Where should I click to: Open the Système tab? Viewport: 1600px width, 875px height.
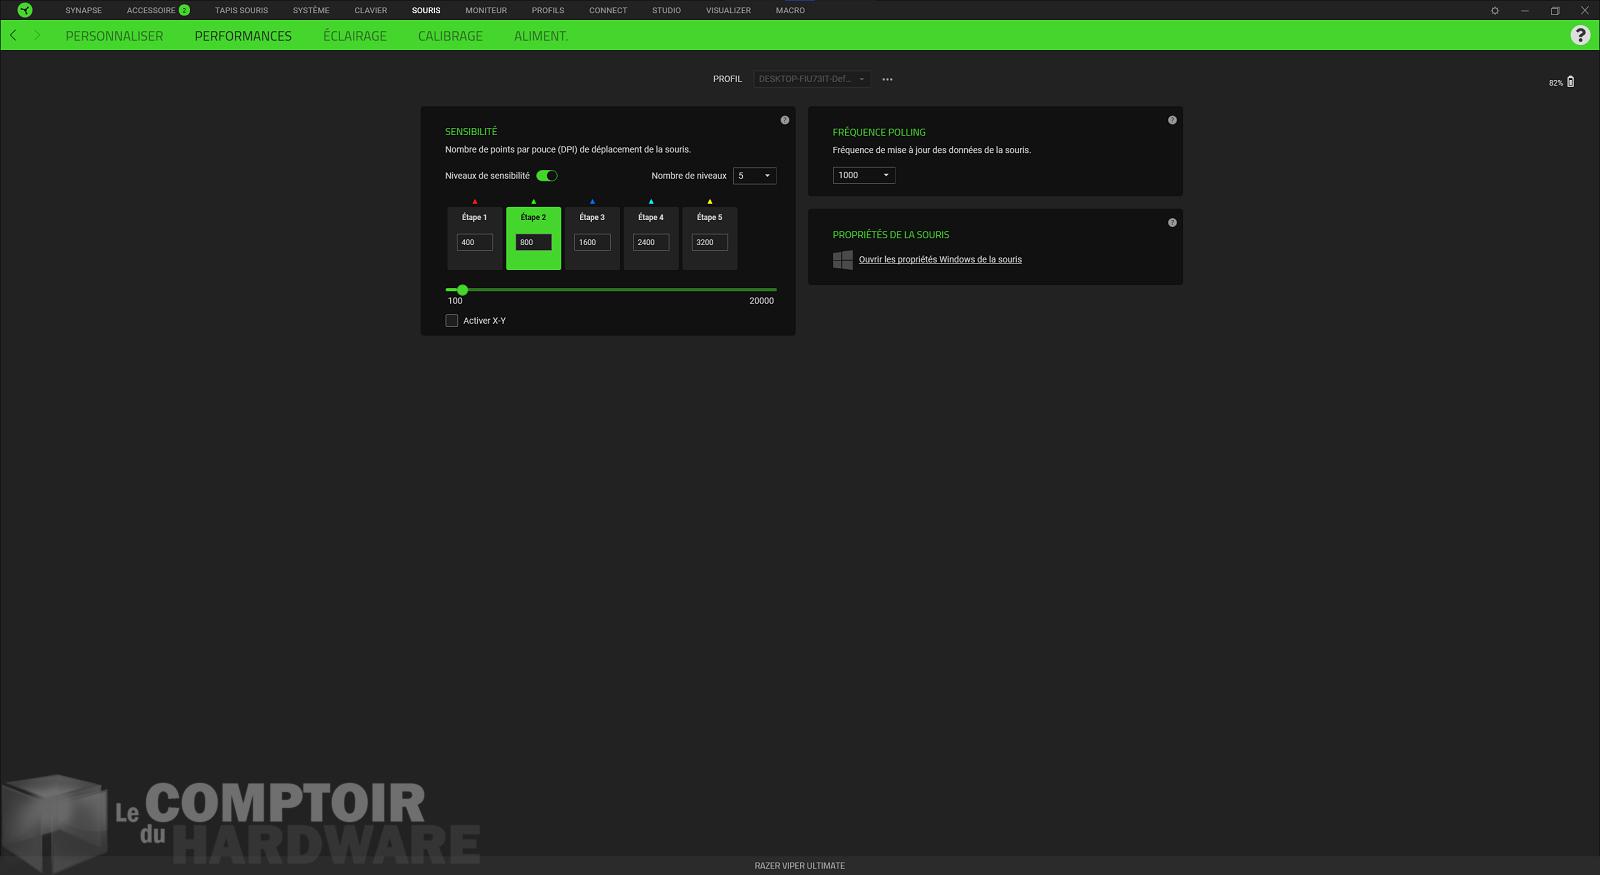pyautogui.click(x=311, y=10)
